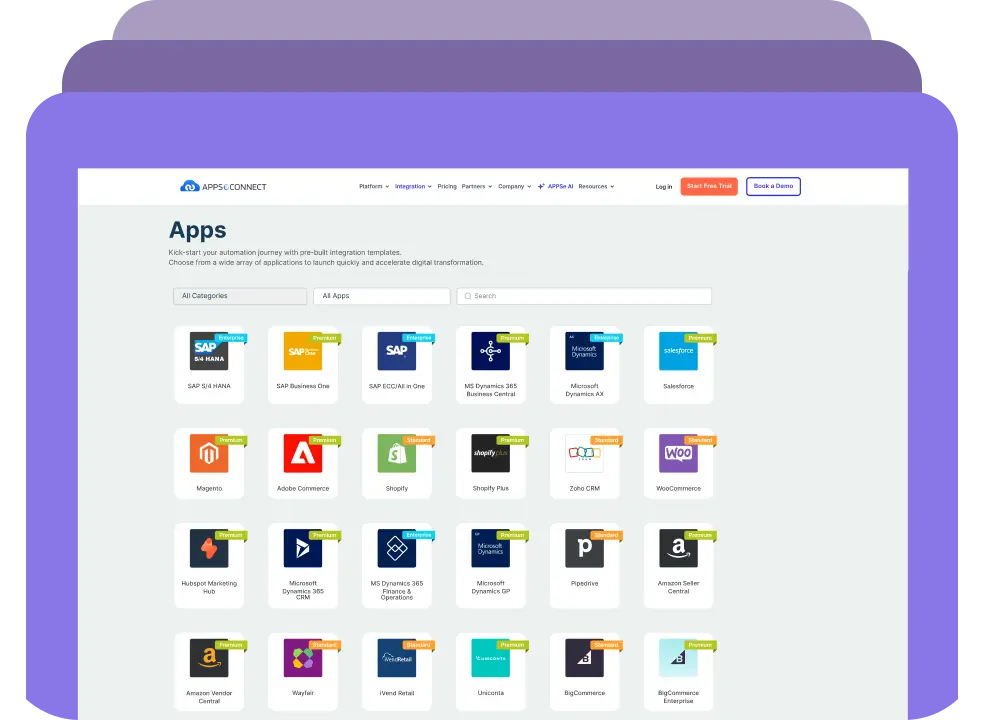Expand the Resources menu
This screenshot has width=984, height=720.
pyautogui.click(x=596, y=186)
